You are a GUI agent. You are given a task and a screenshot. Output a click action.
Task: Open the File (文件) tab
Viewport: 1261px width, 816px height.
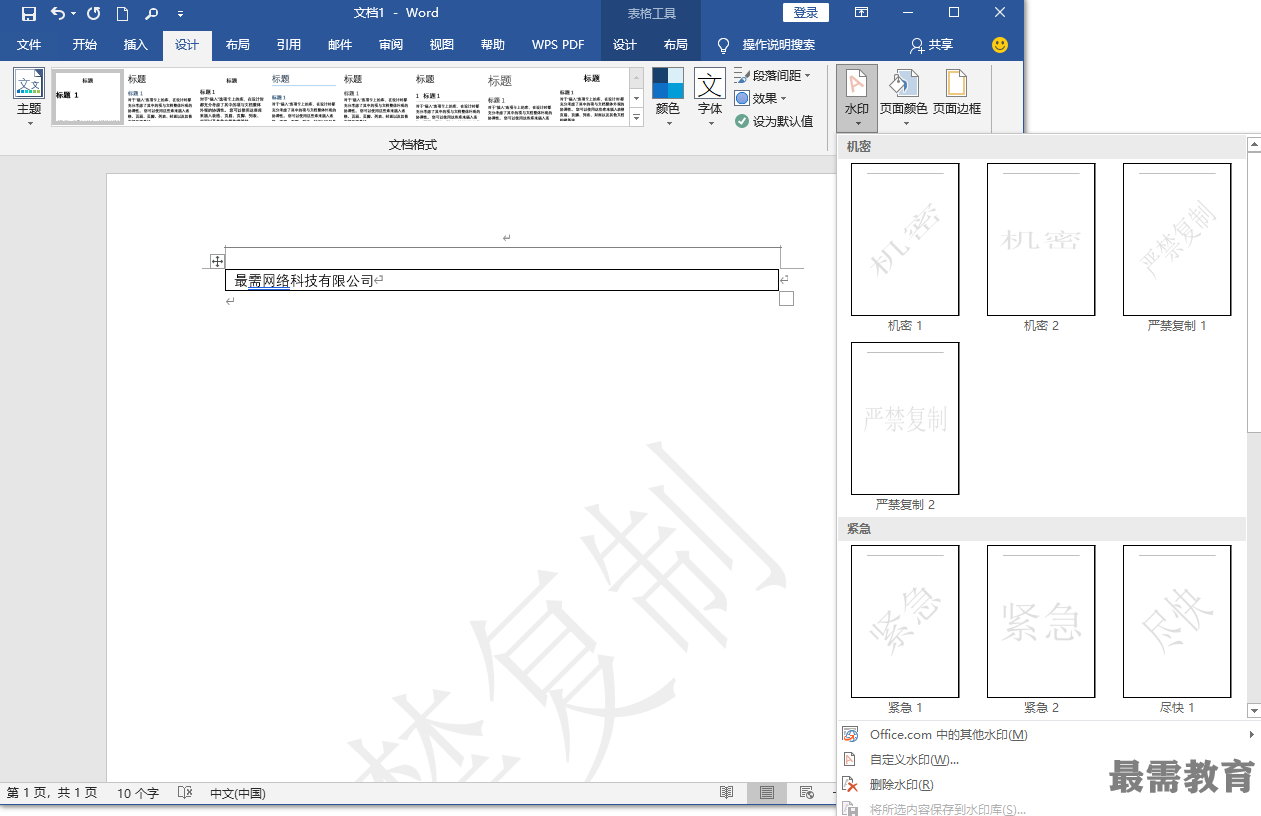pyautogui.click(x=29, y=45)
